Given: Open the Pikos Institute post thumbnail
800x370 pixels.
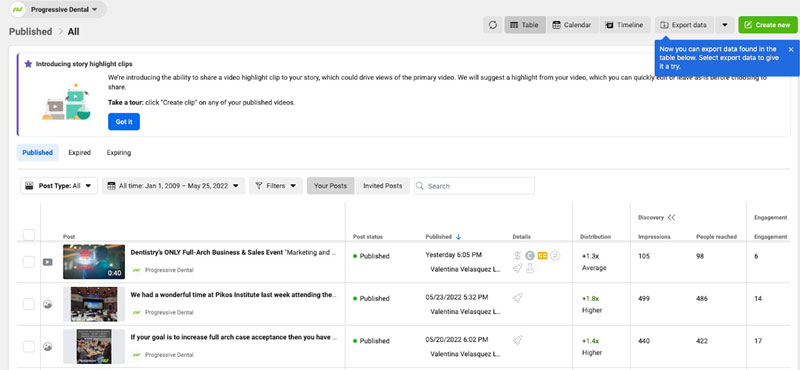Looking at the screenshot, I should pyautogui.click(x=94, y=304).
